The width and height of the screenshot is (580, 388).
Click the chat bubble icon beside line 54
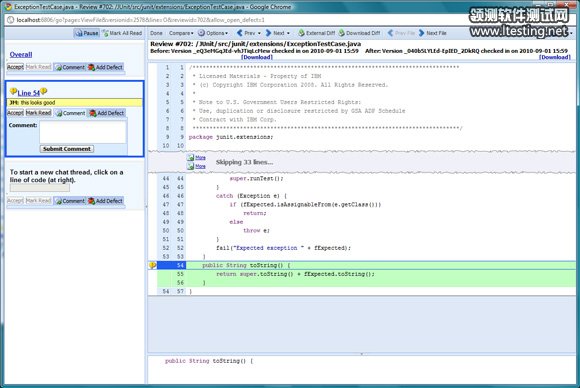[x=152, y=265]
